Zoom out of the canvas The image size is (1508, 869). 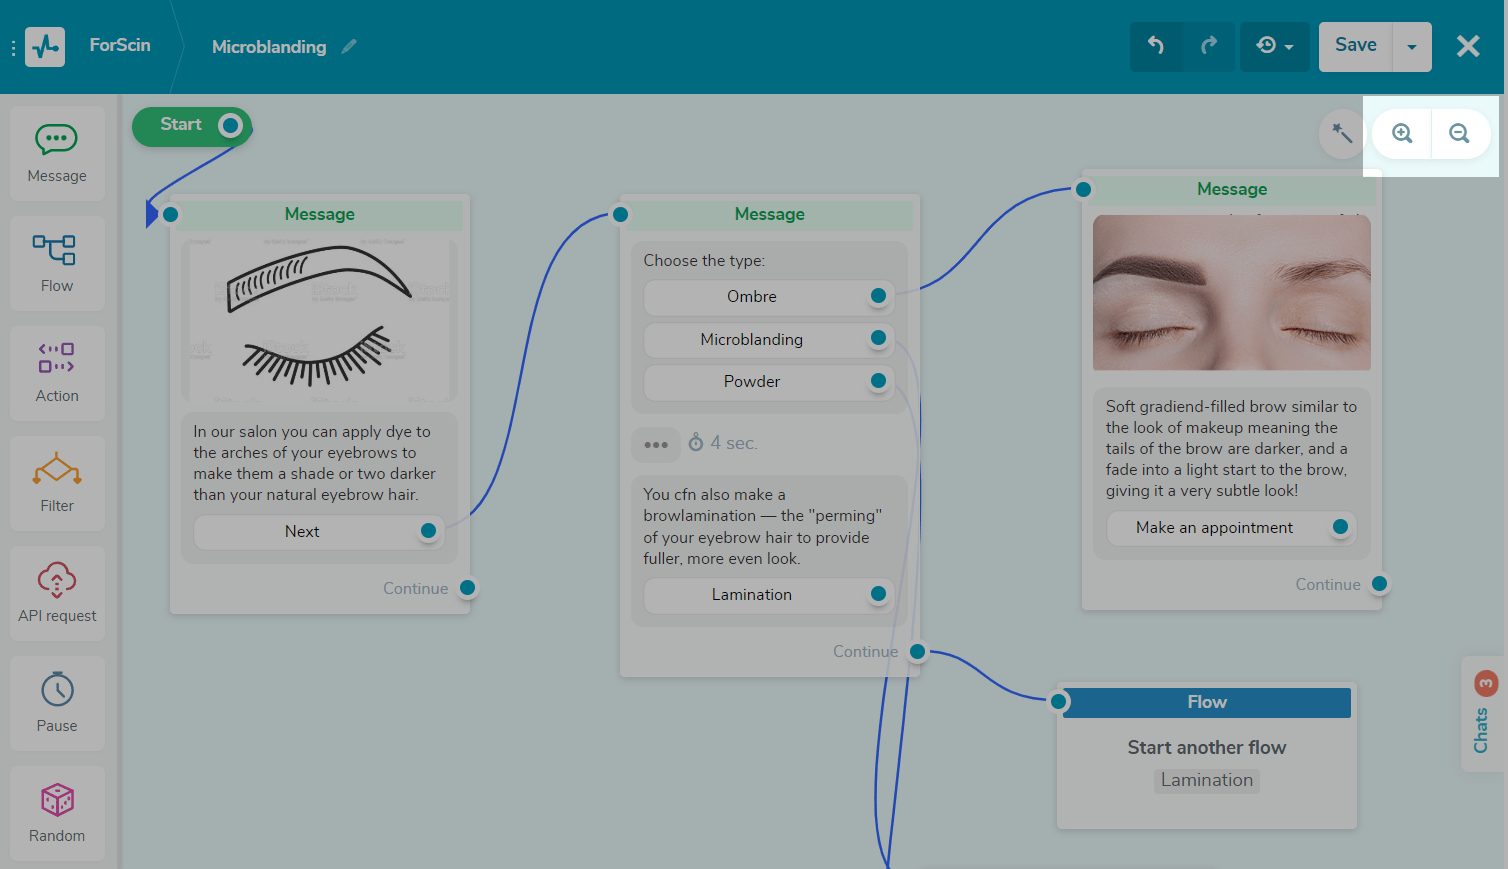[x=1460, y=133]
